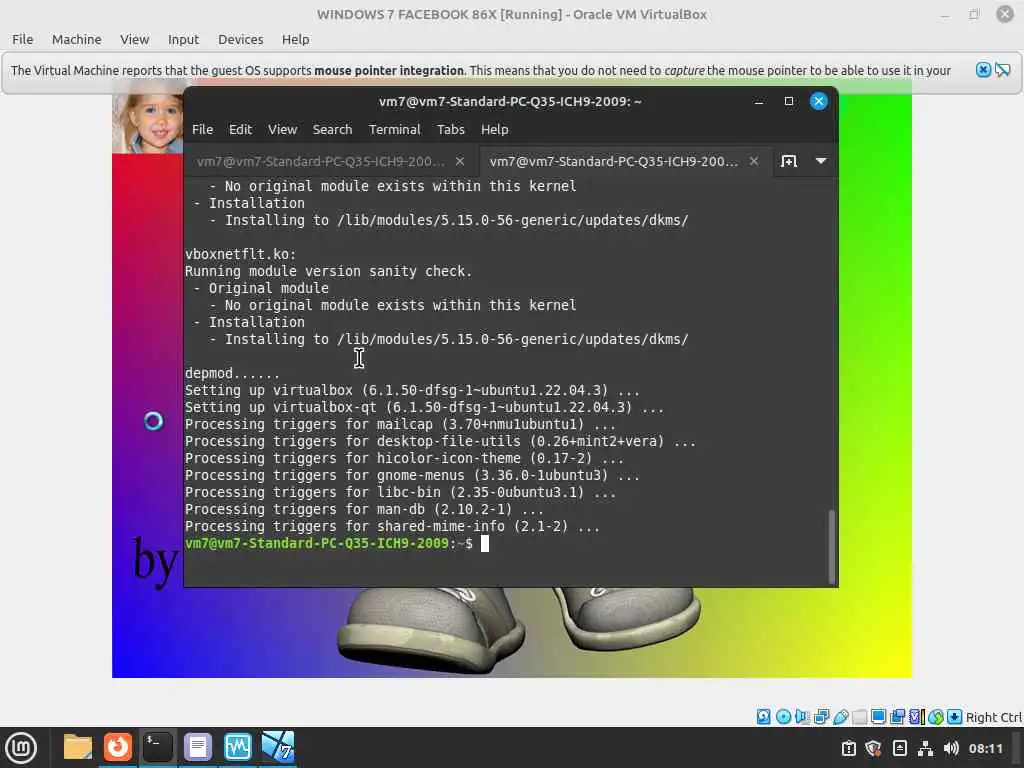Click the don't-show-again notification icon
Image resolution: width=1024 pixels, height=768 pixels.
[1002, 70]
